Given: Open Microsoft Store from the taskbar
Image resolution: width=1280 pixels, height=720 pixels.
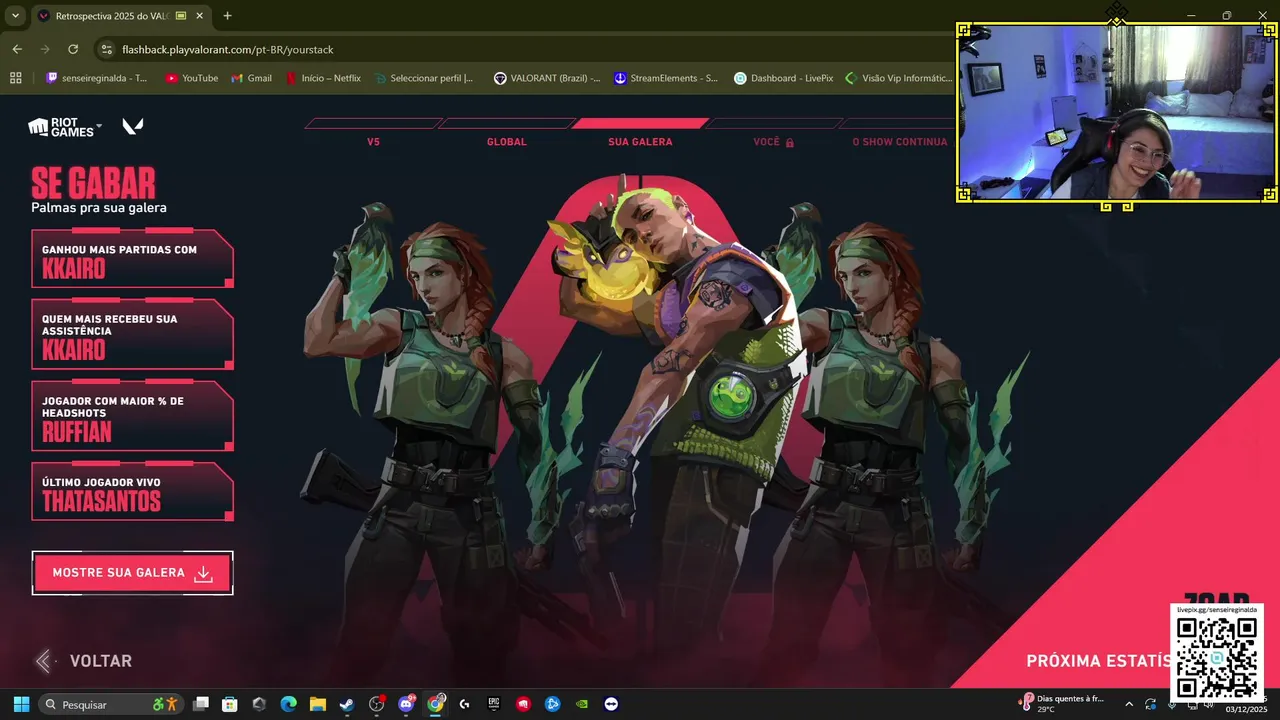Looking at the screenshot, I should coord(230,704).
